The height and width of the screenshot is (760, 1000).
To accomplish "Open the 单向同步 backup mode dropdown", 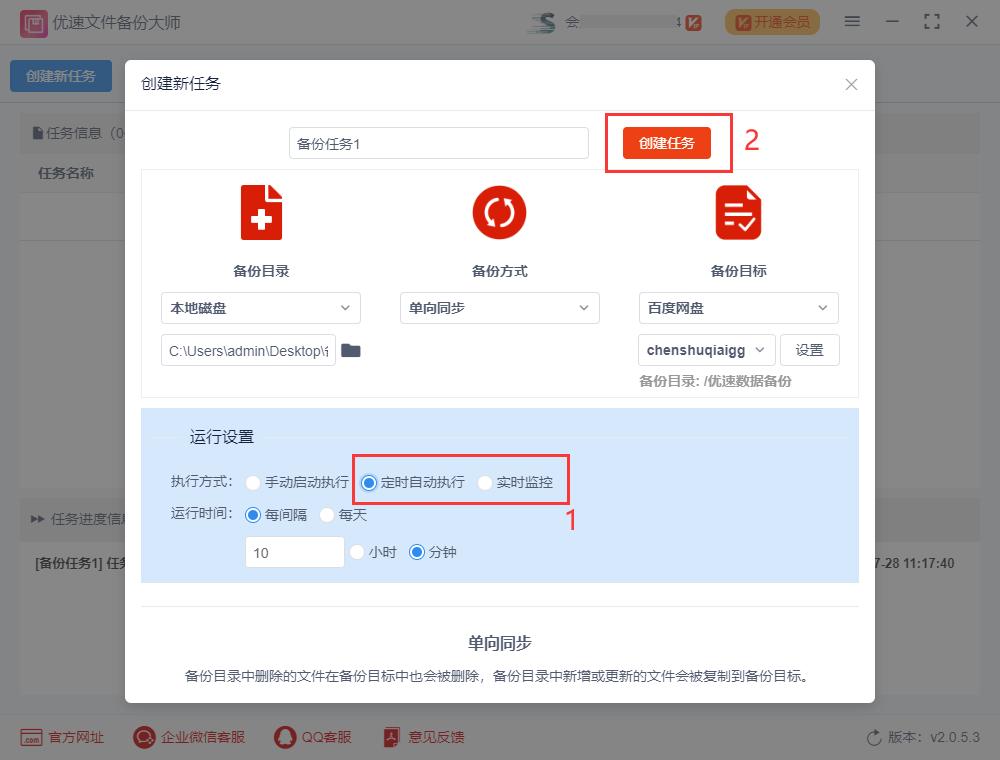I will click(499, 308).
